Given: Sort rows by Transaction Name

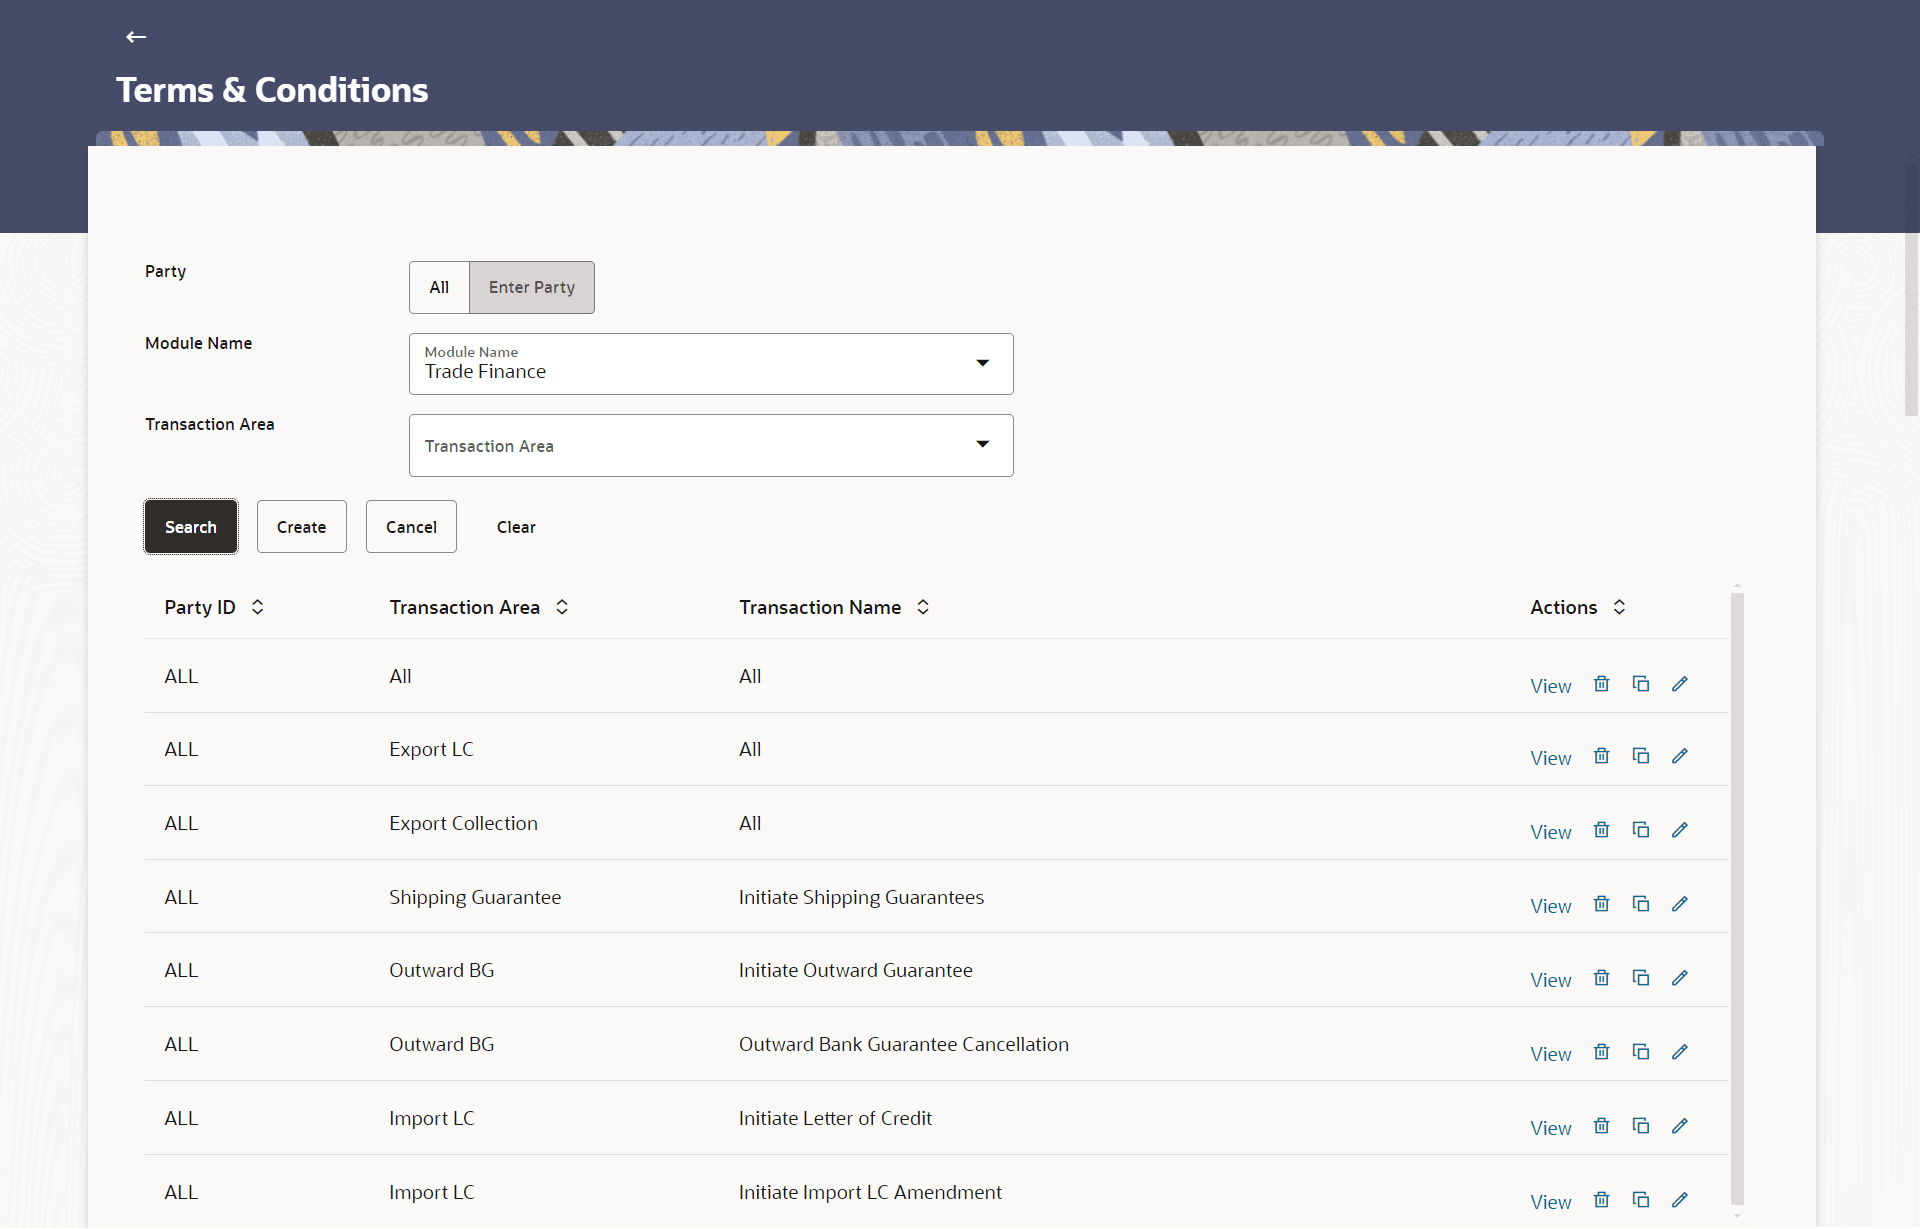Looking at the screenshot, I should tap(922, 607).
